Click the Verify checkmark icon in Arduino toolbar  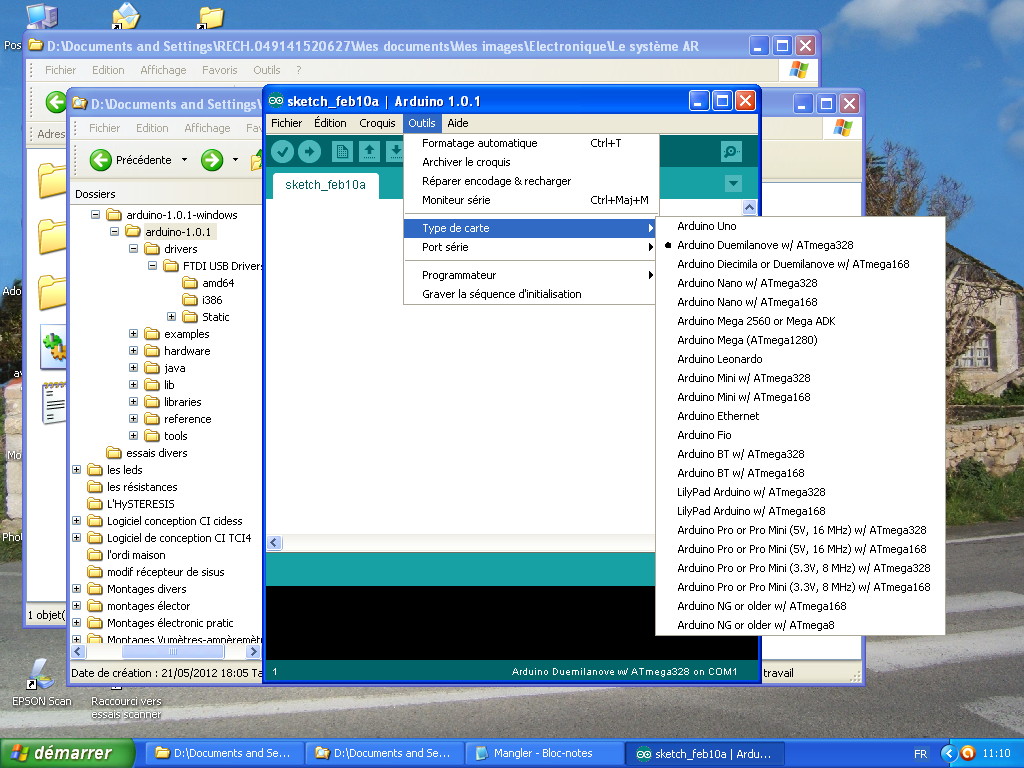point(283,151)
